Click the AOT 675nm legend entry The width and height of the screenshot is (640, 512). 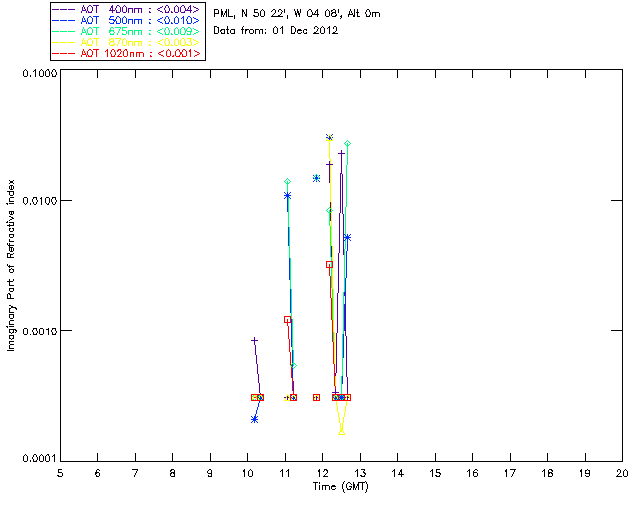(127, 31)
